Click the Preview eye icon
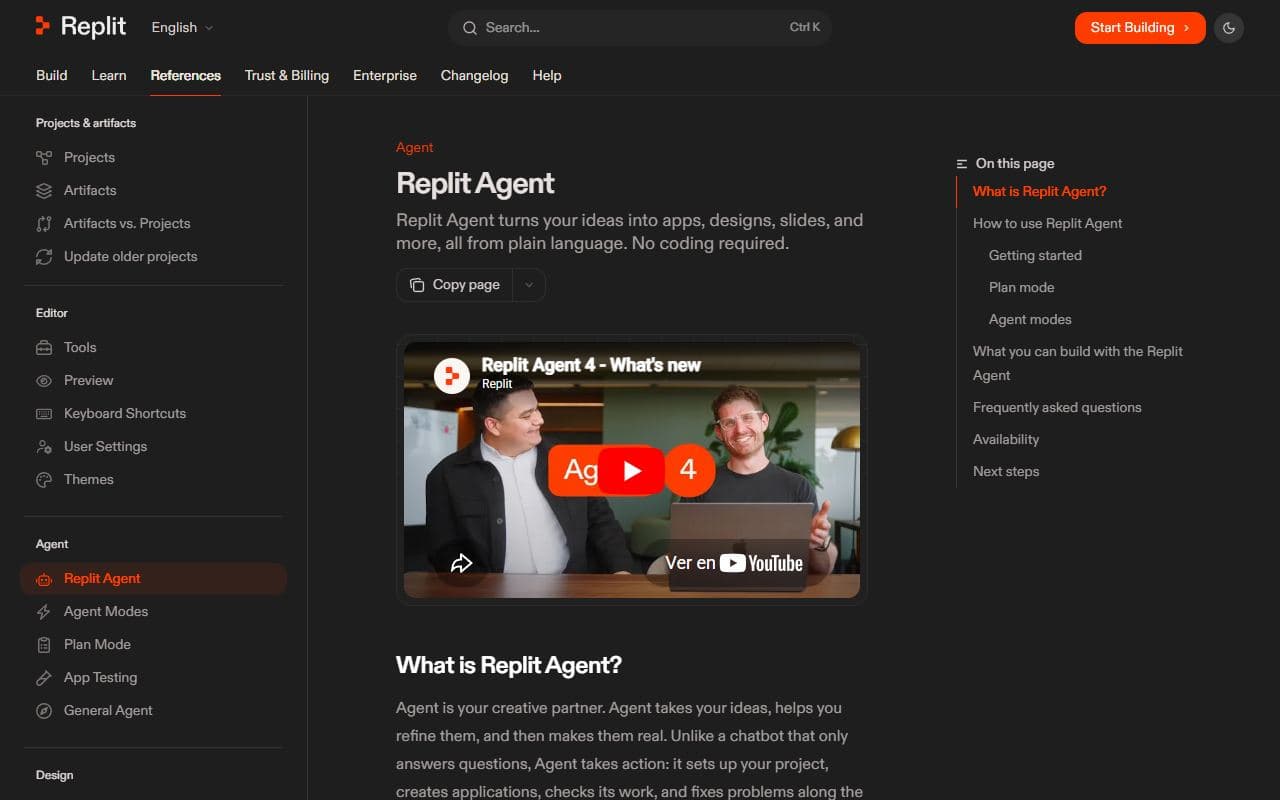Viewport: 1280px width, 800px height. (44, 380)
